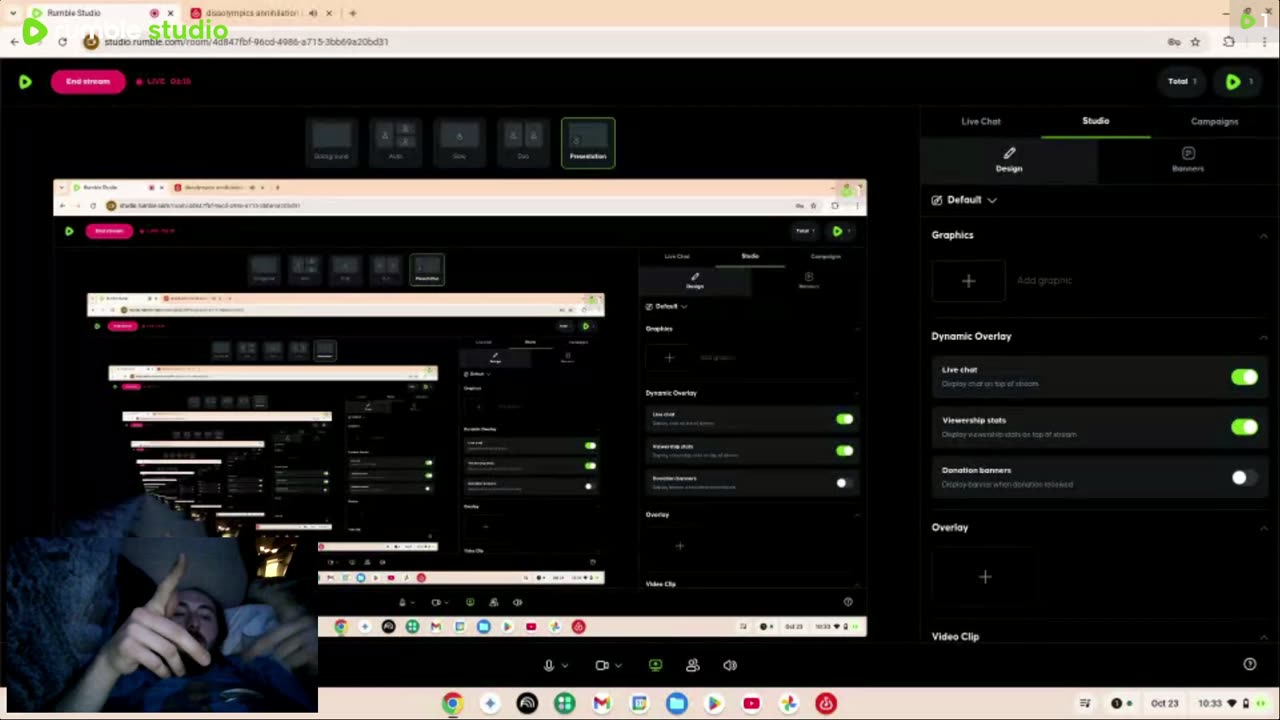1280x720 pixels.
Task: Click the green screen share icon
Action: 656,665
